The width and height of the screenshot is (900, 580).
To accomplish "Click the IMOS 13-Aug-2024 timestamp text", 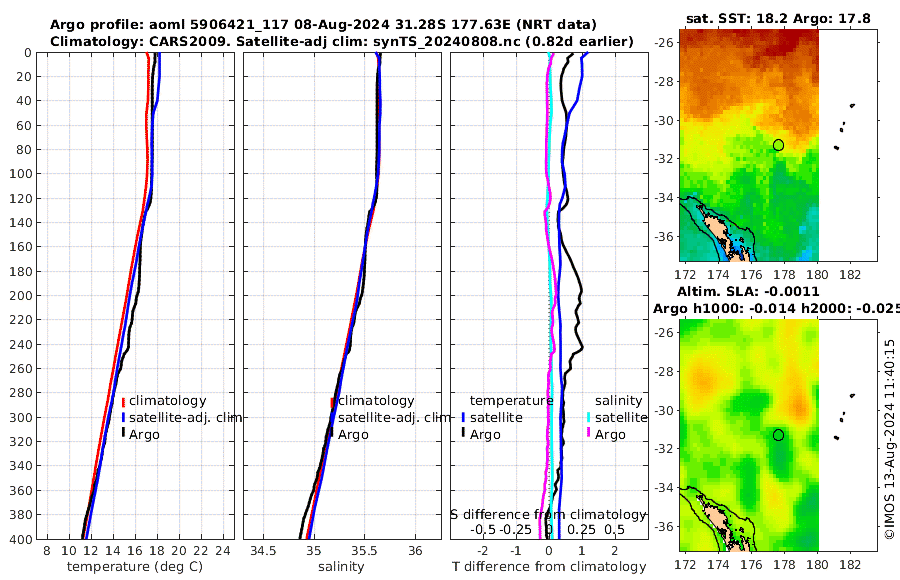I will point(890,439).
